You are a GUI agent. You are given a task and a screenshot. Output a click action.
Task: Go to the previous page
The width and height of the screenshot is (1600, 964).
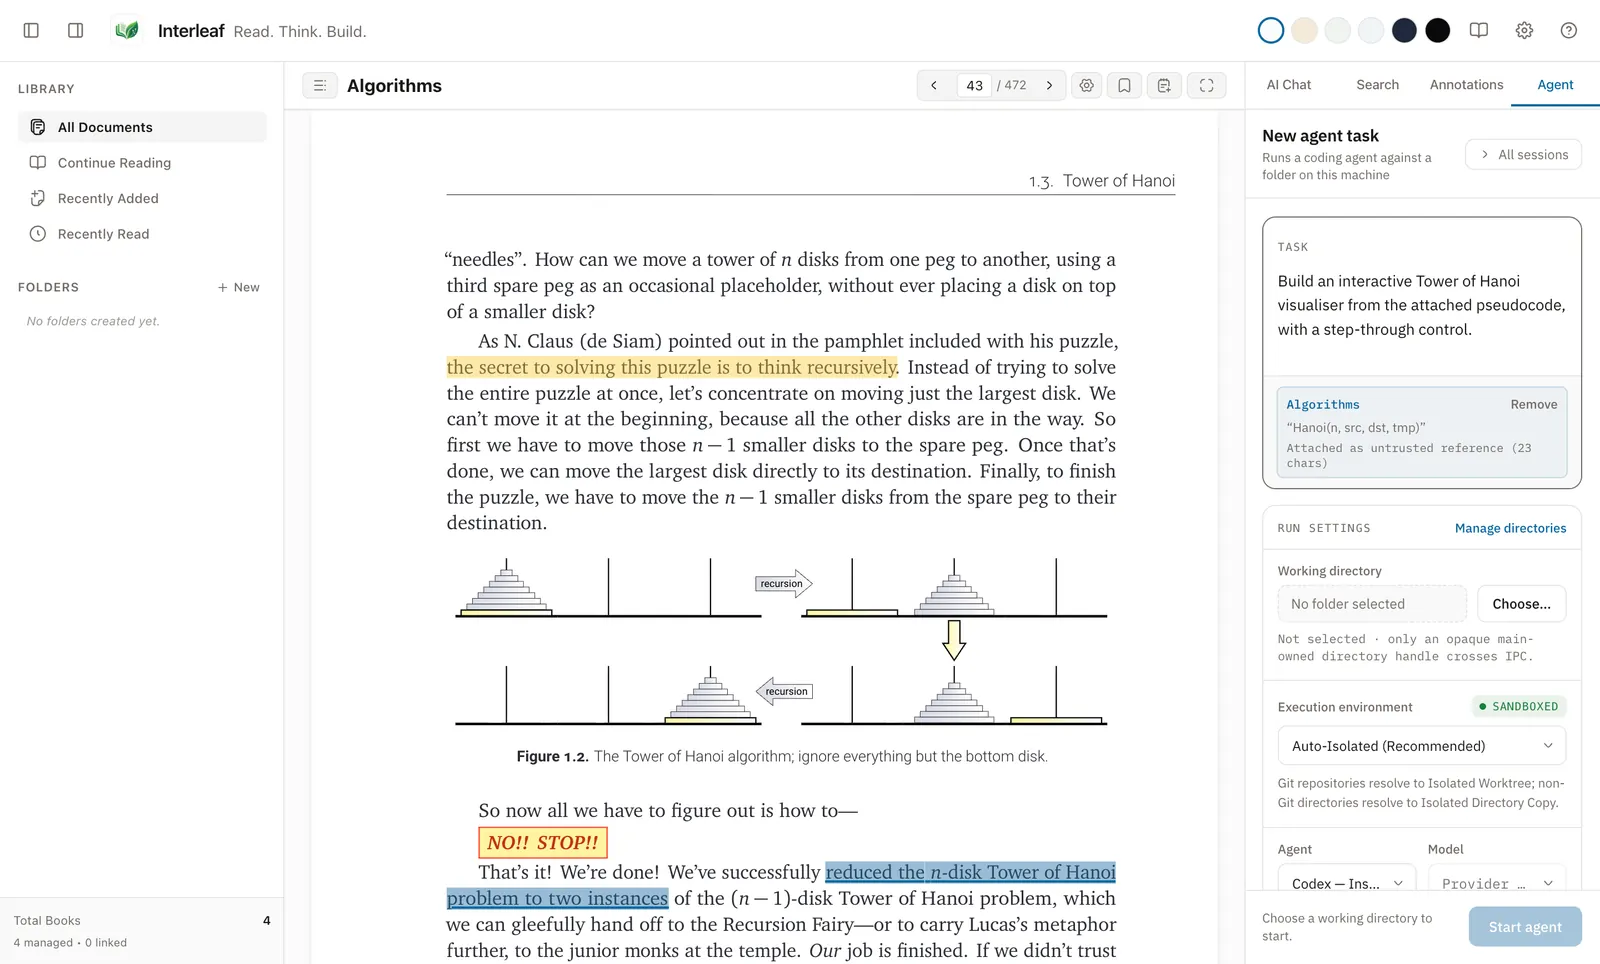(x=934, y=86)
